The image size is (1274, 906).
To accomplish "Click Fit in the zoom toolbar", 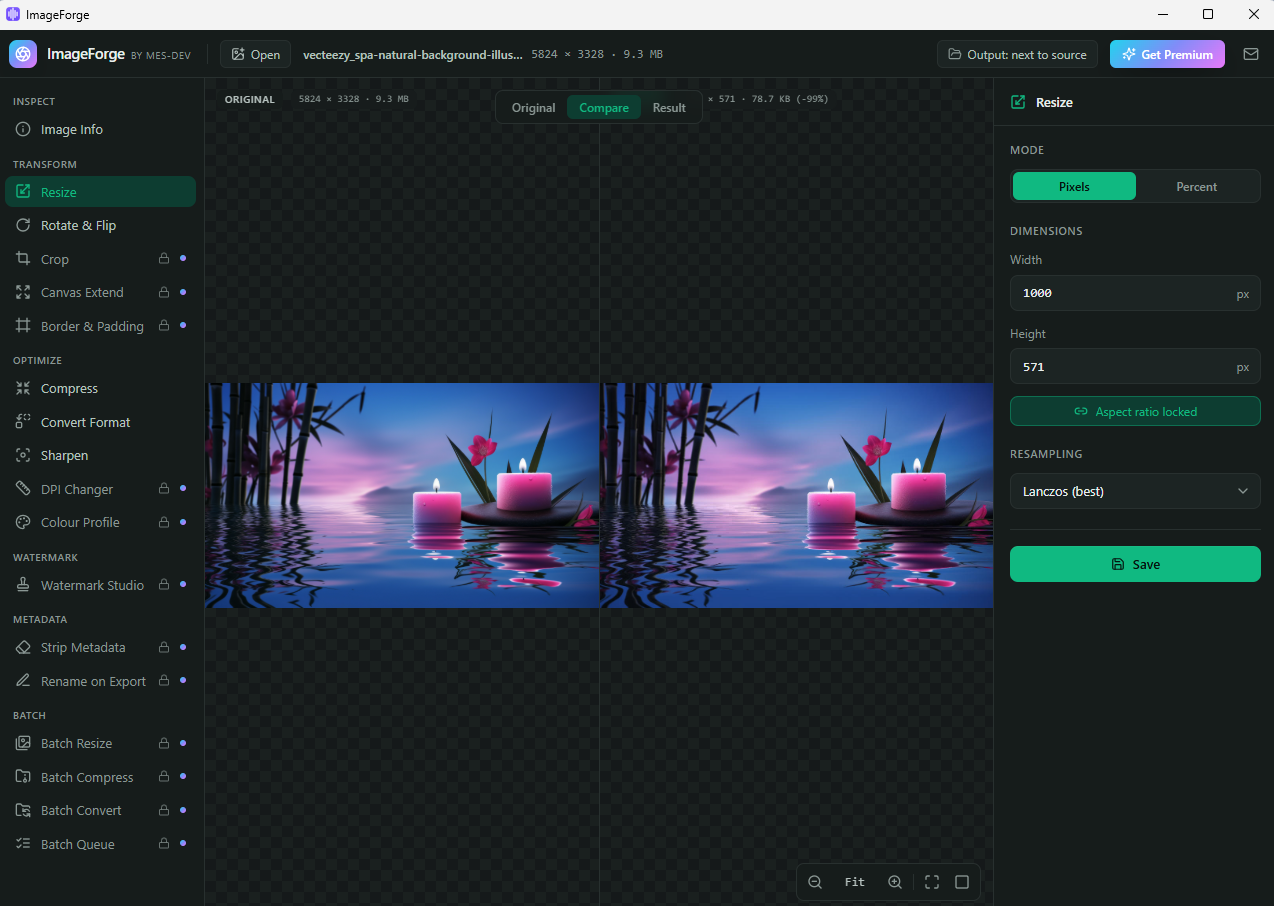I will point(855,882).
